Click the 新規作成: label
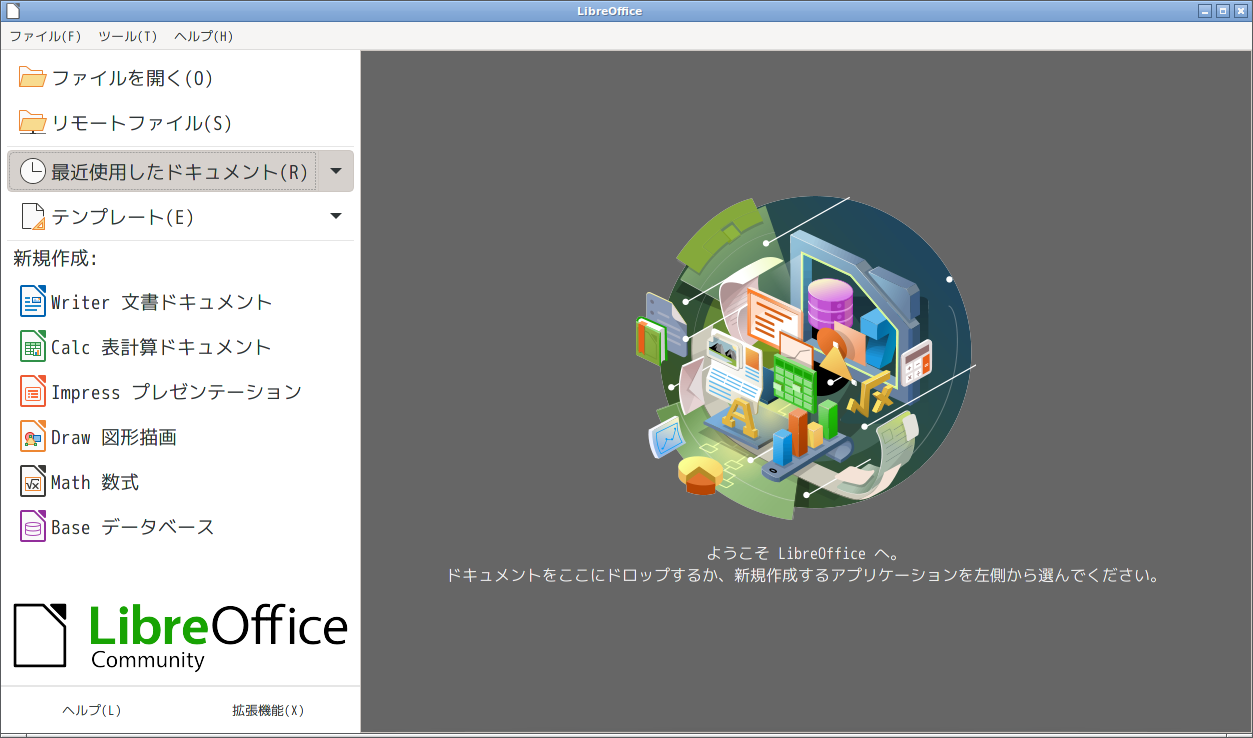 click(x=55, y=259)
